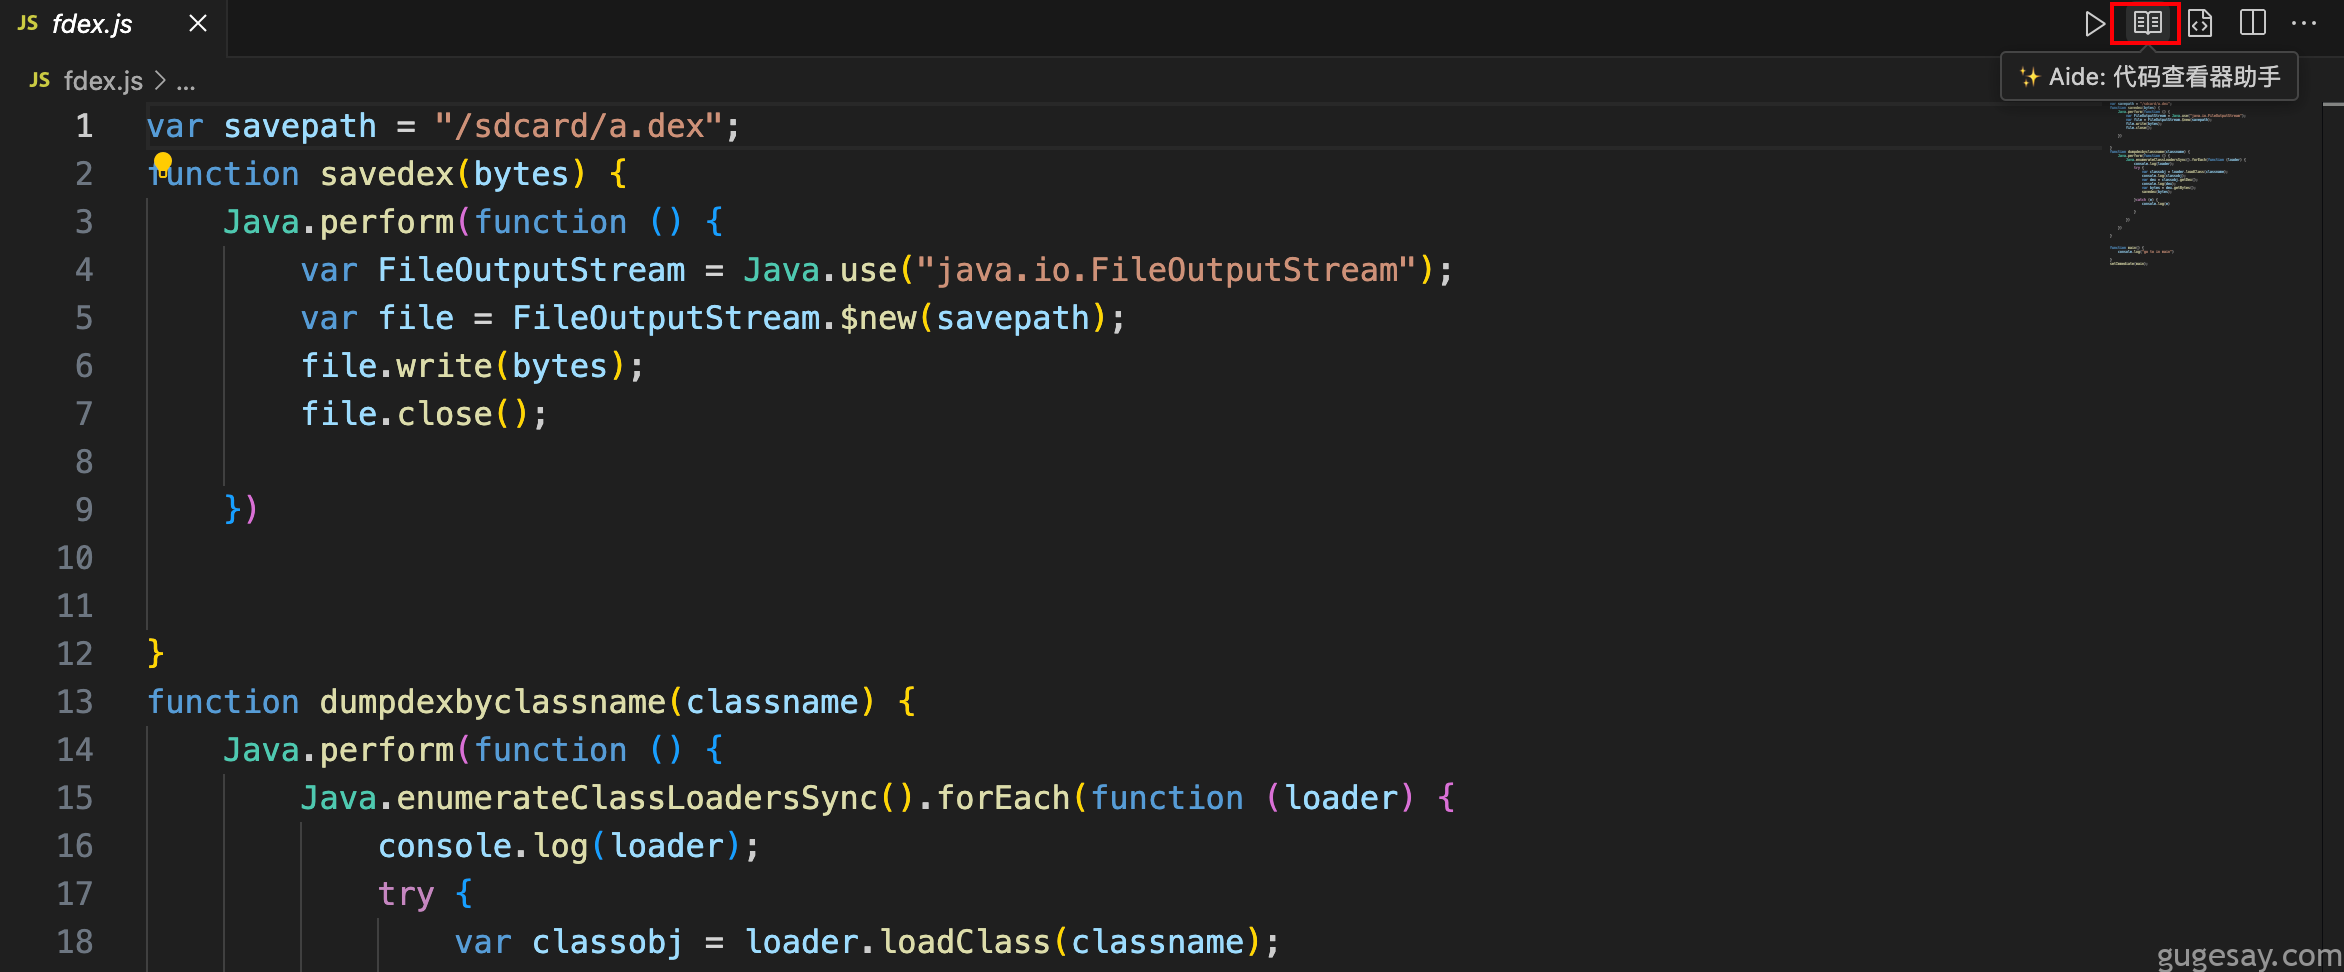Open the Aide code viewer helper

2147,23
